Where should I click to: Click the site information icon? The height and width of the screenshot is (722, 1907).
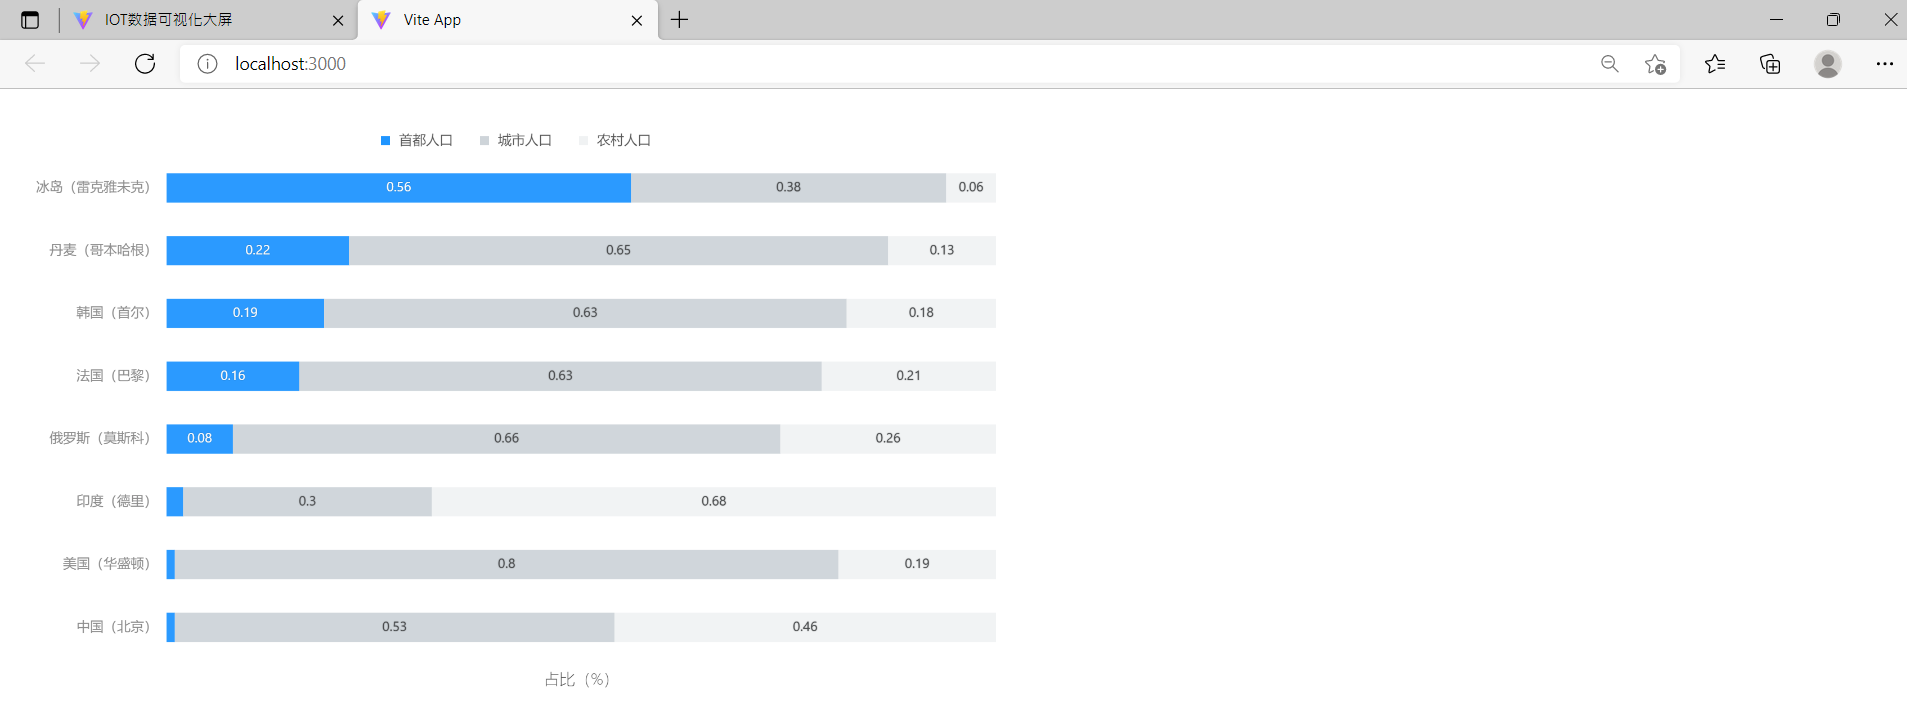(207, 64)
